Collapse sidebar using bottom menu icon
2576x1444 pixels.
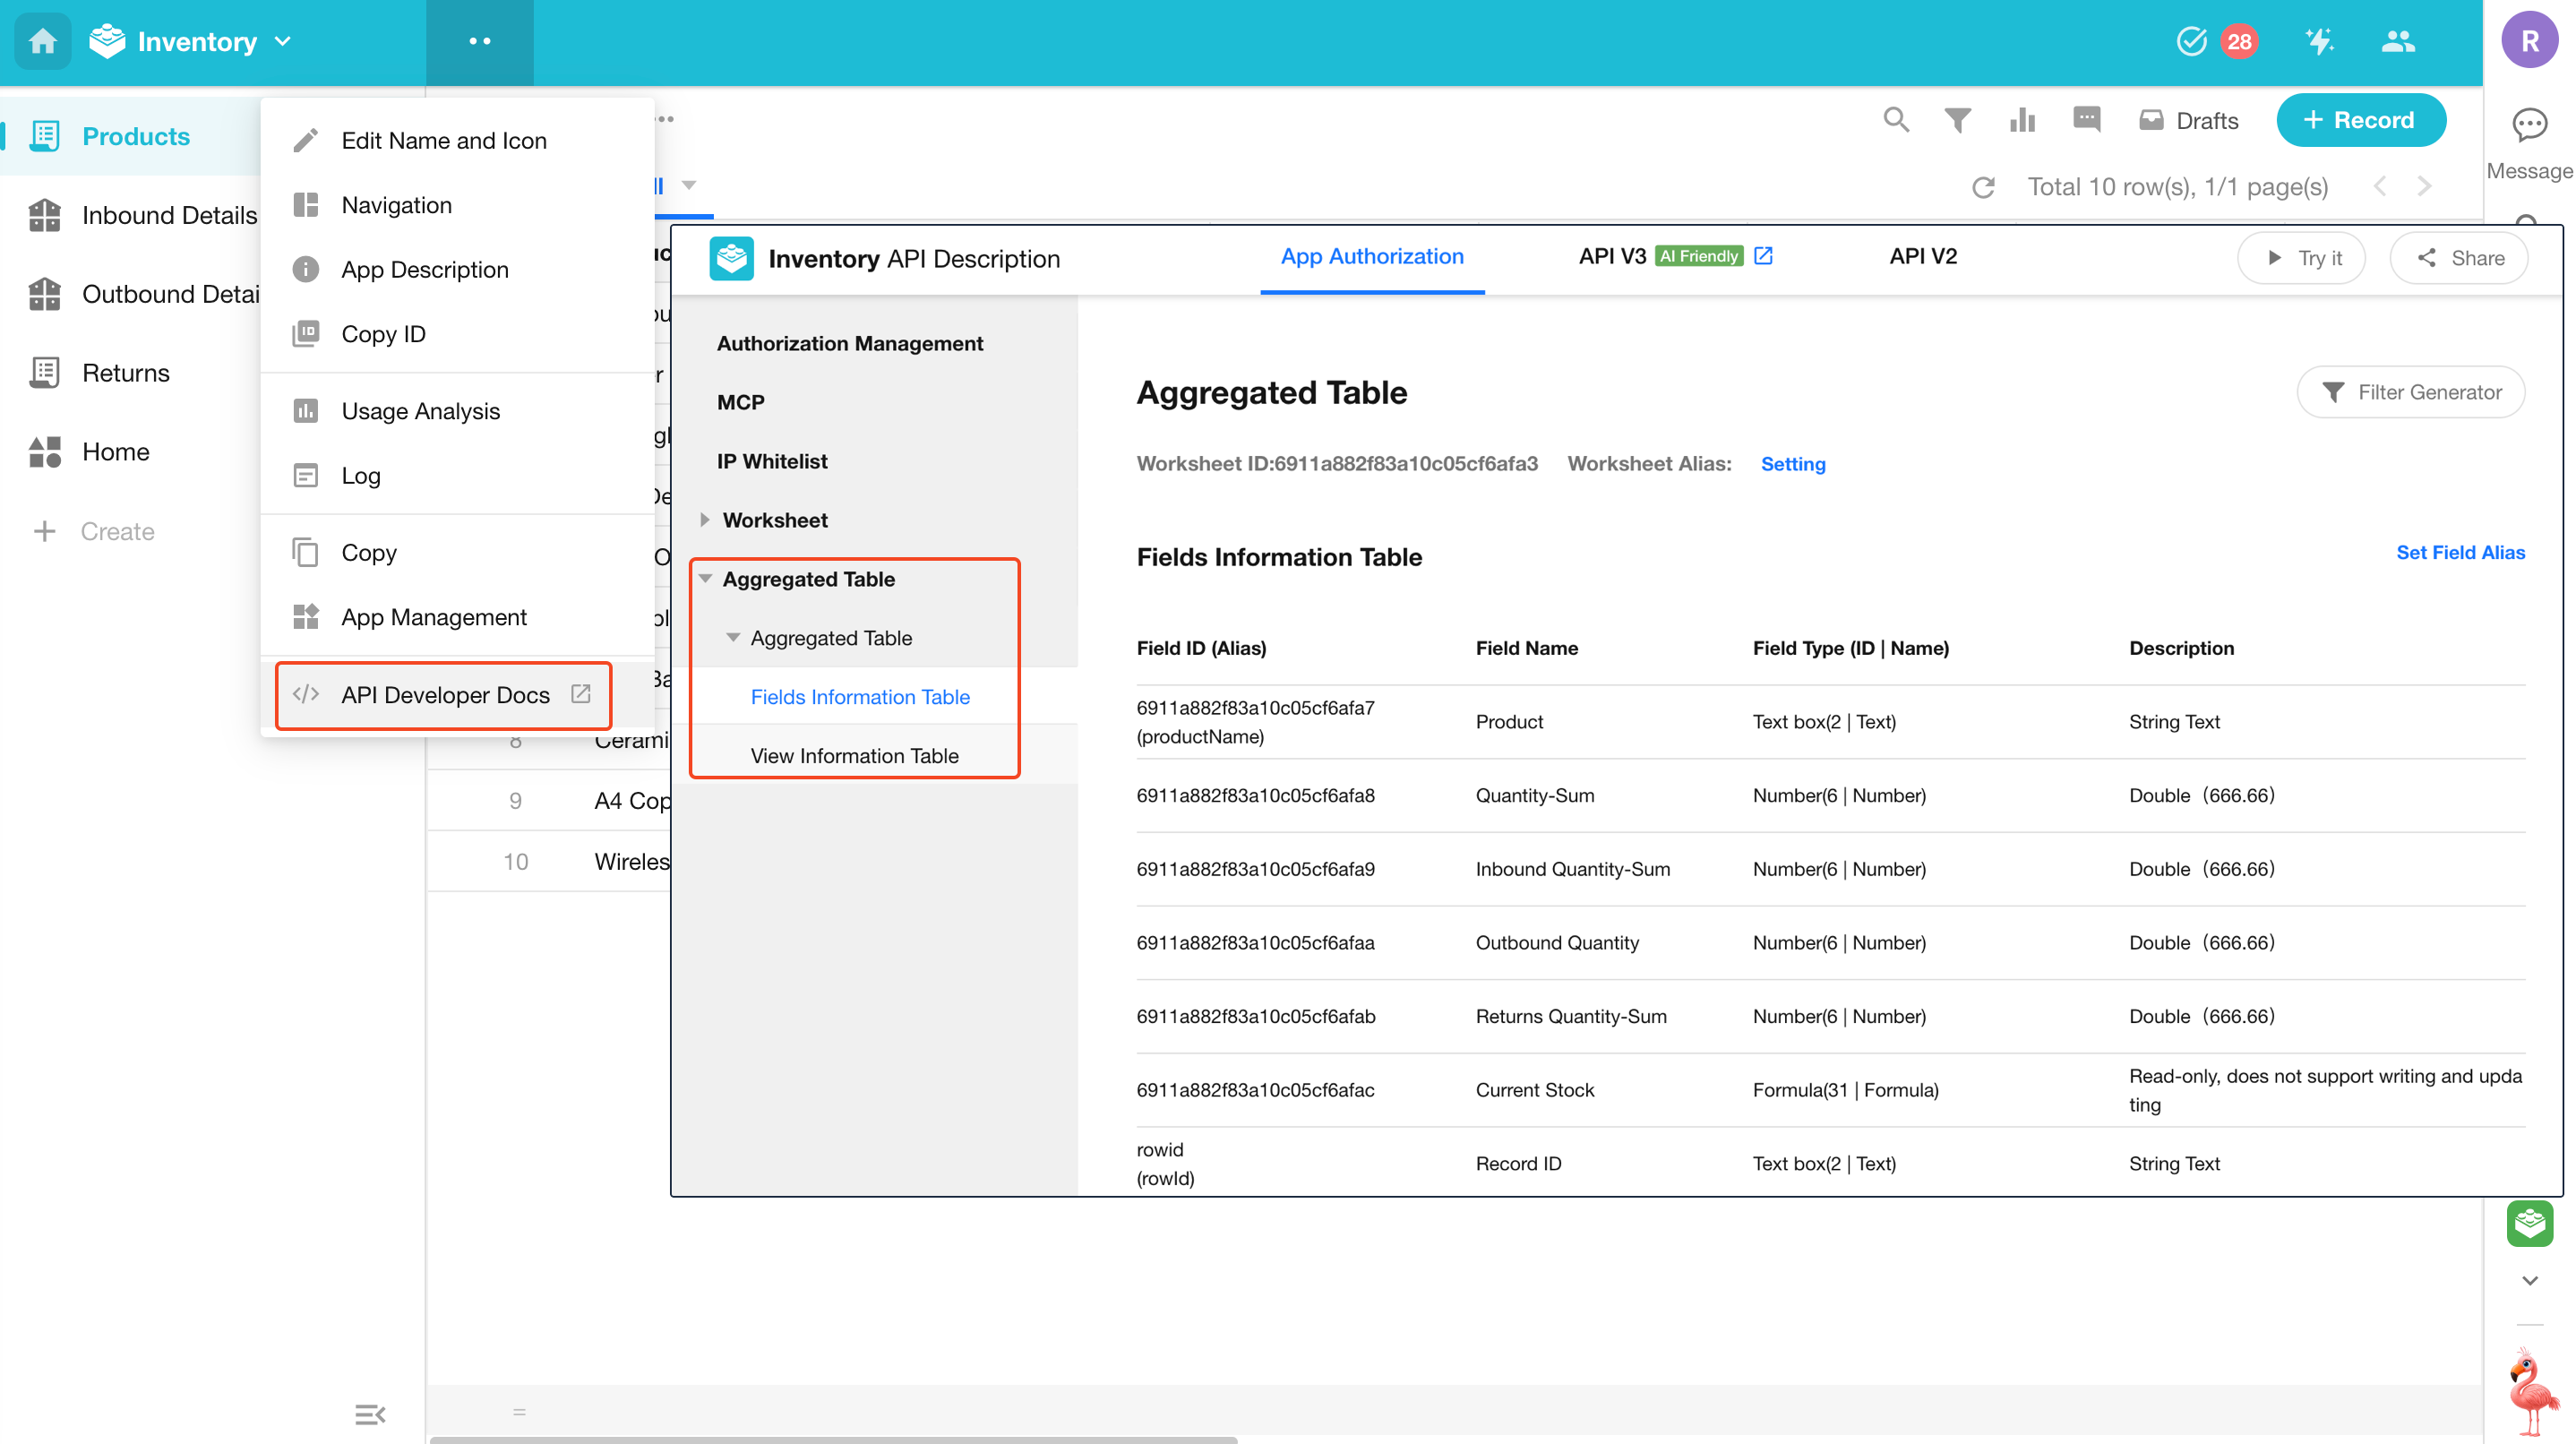tap(369, 1413)
